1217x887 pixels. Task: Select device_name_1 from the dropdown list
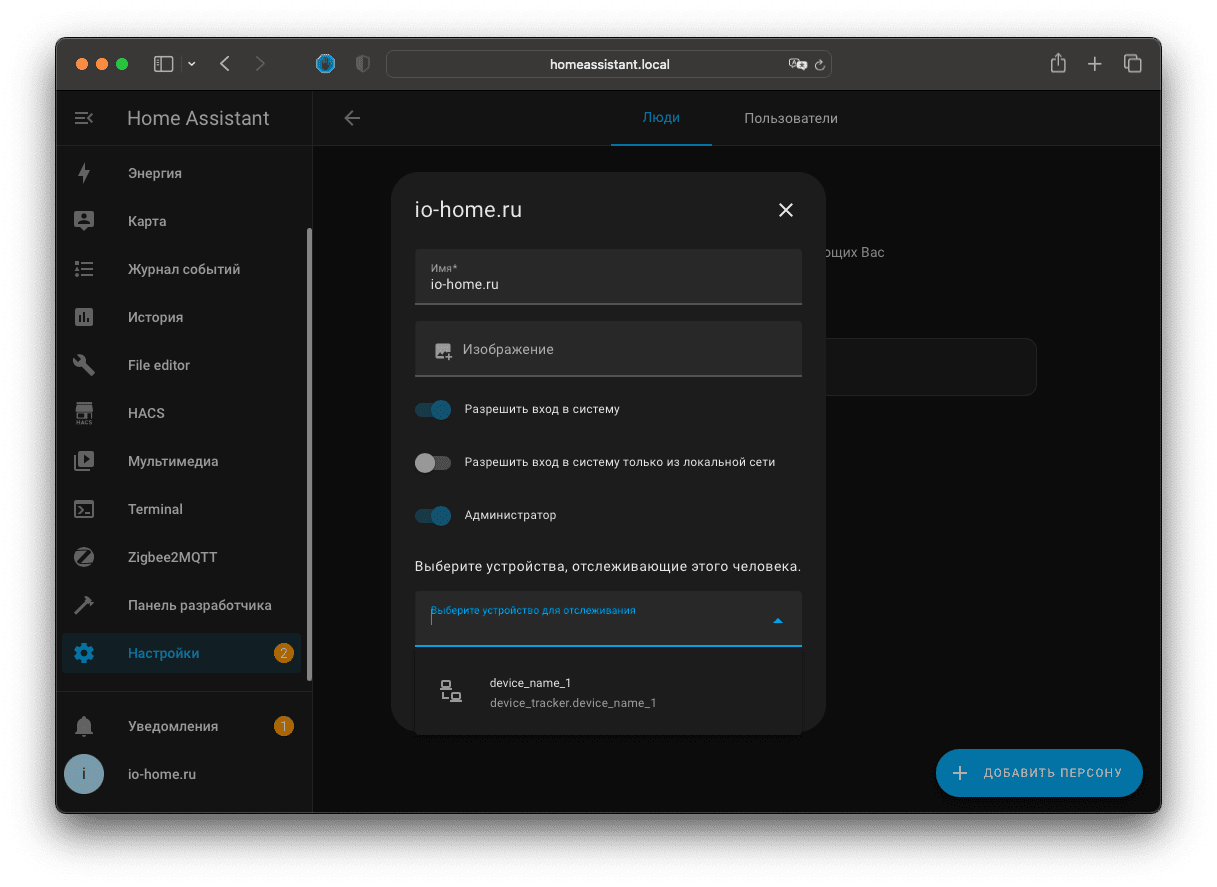coord(572,692)
